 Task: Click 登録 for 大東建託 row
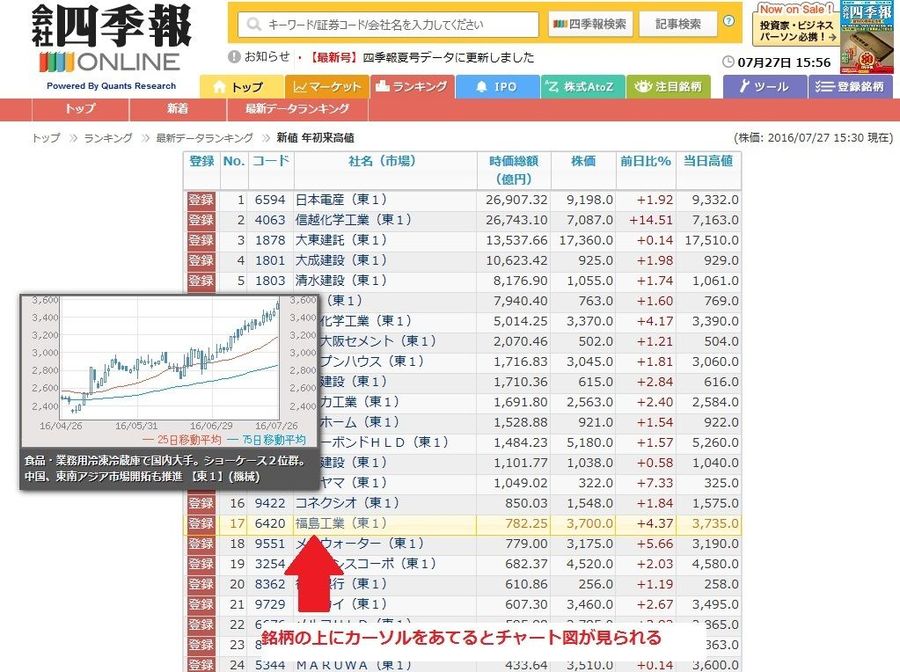click(201, 240)
